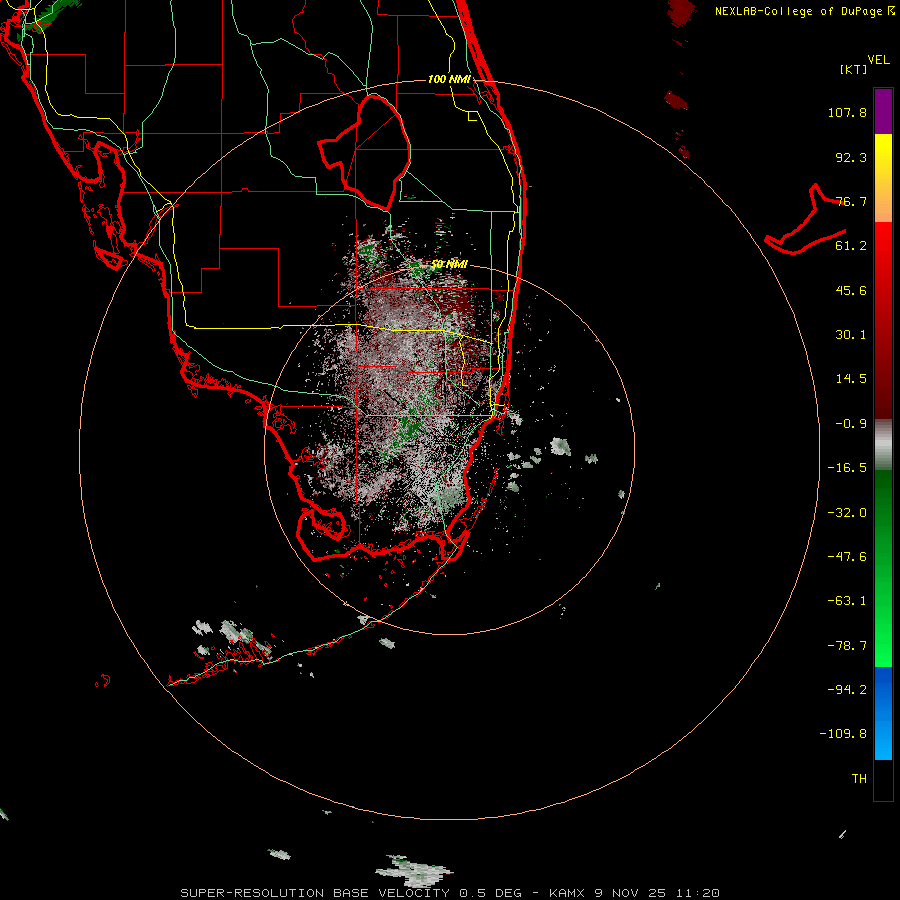Click the 61.2 value on the velocity scale
This screenshot has height=900, width=900.
pyautogui.click(x=851, y=246)
